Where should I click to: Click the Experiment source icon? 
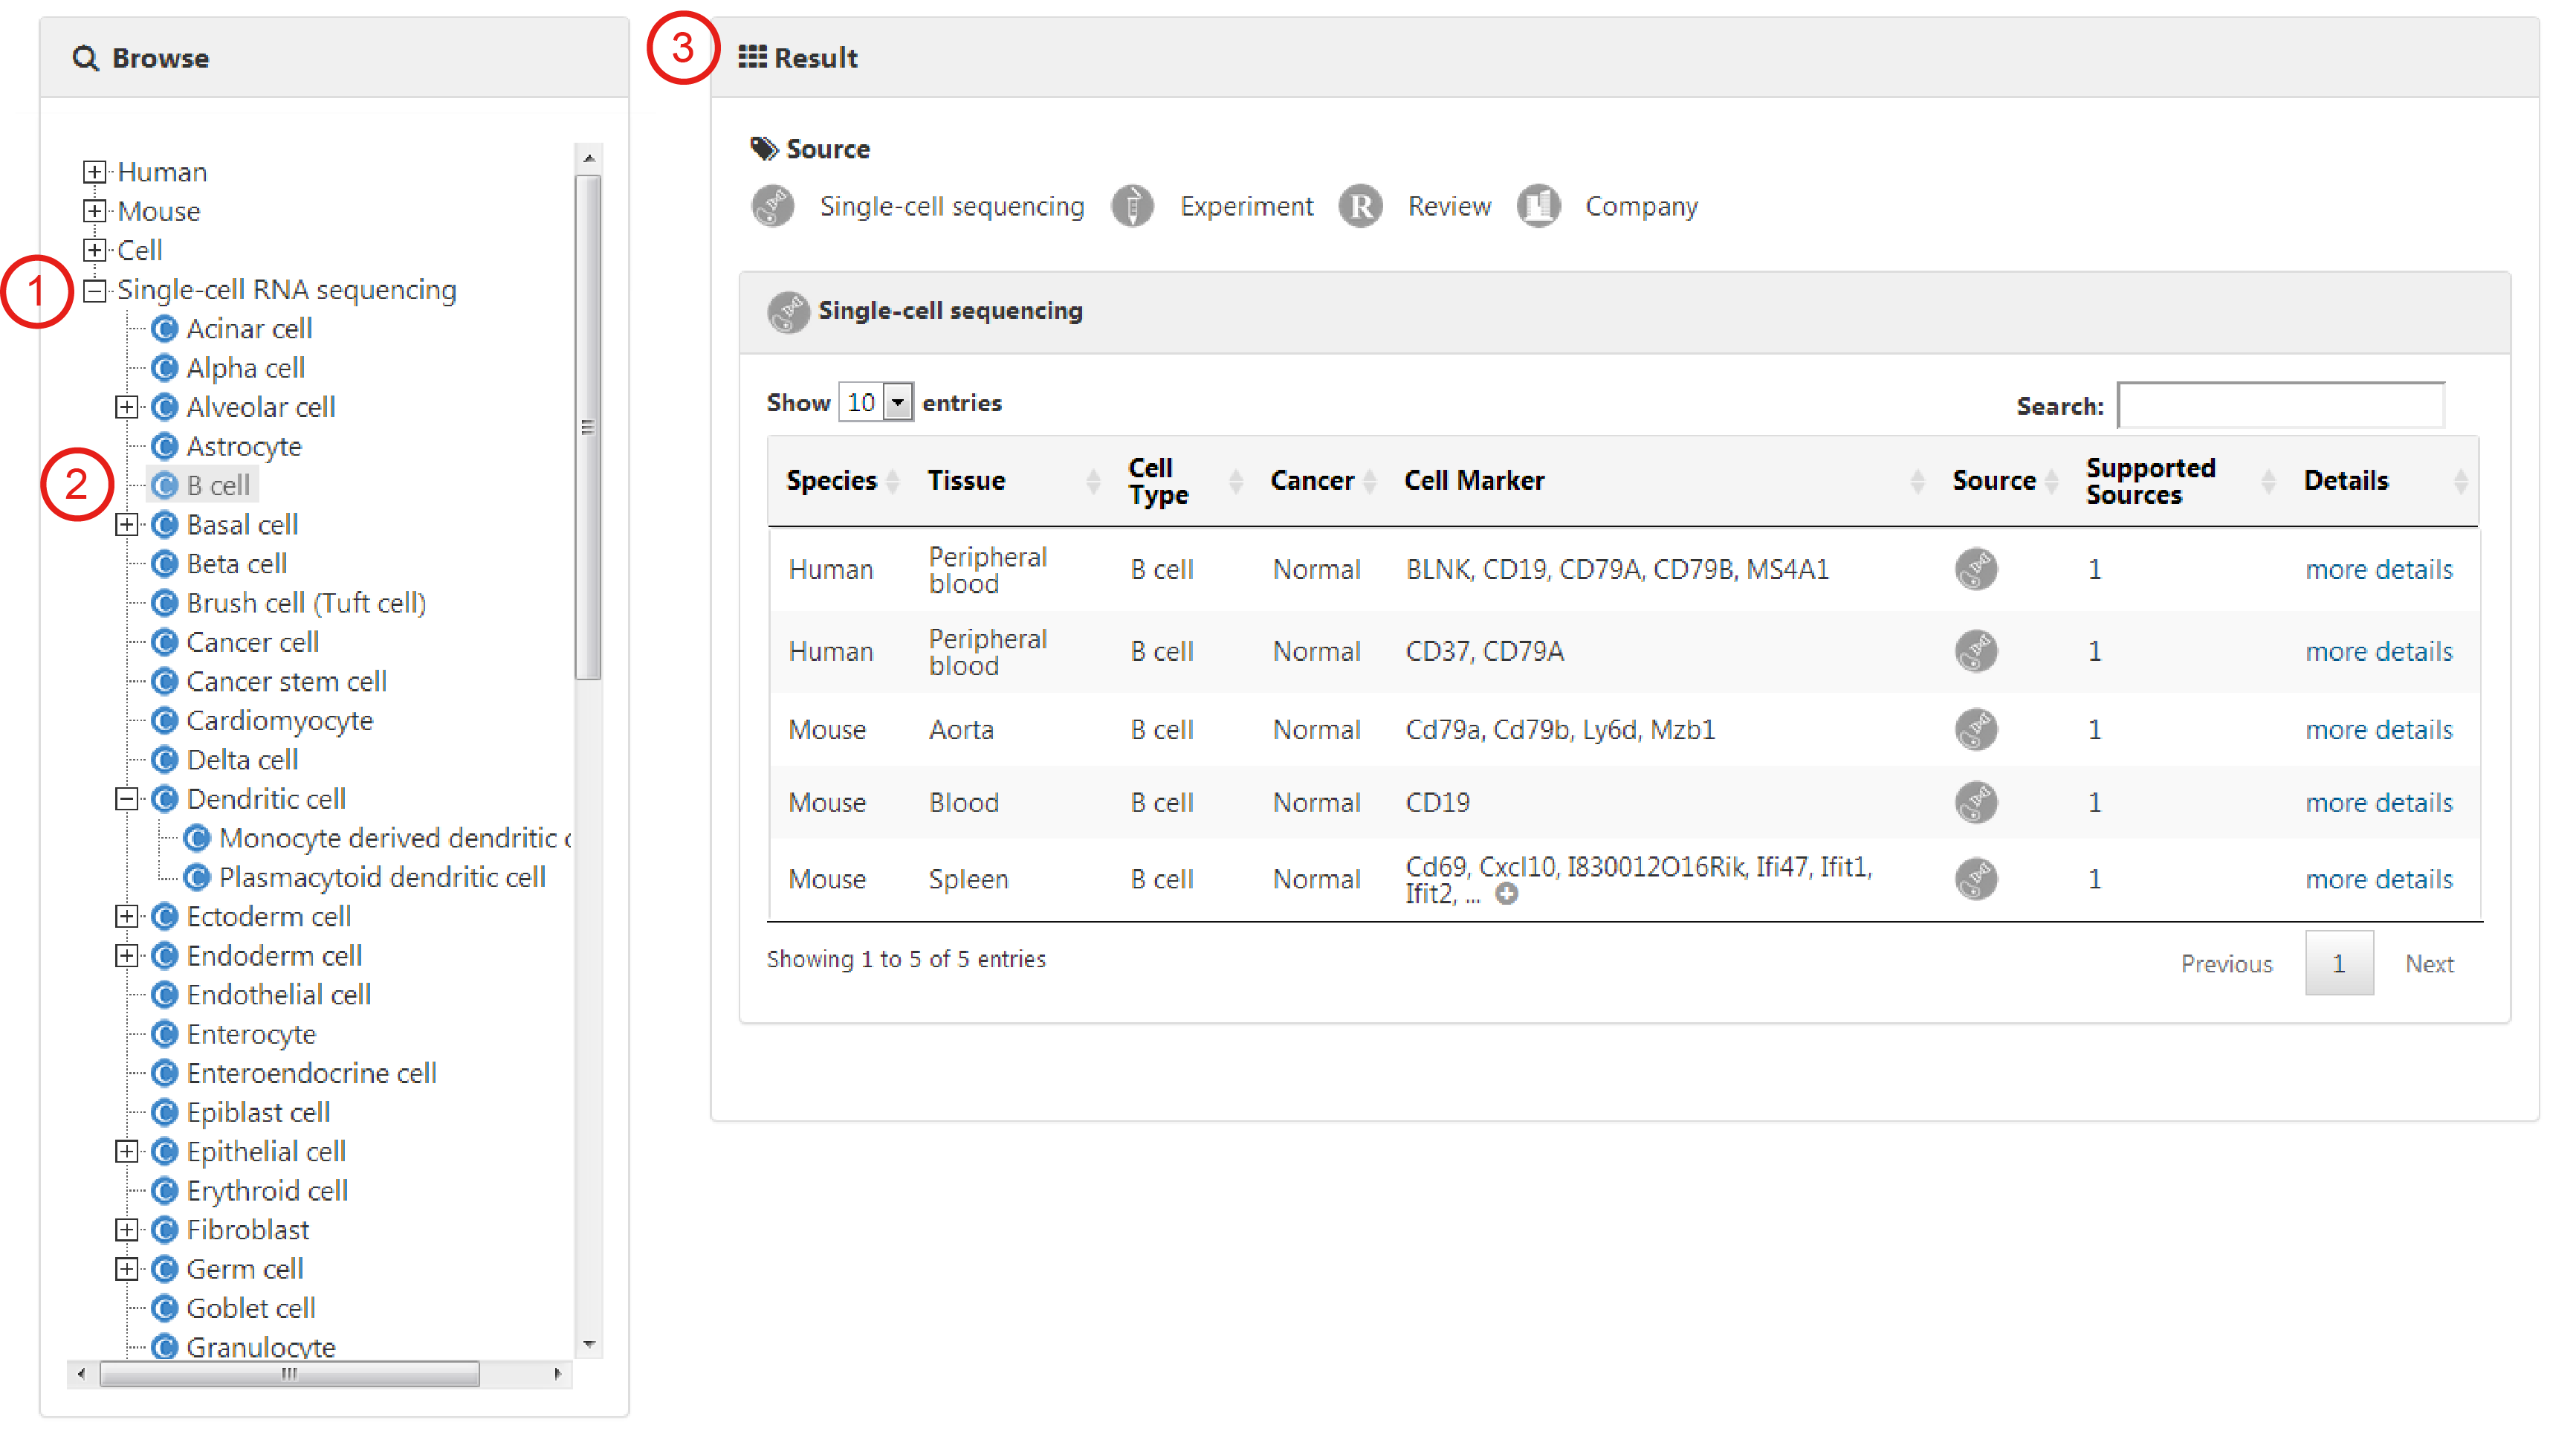point(1132,206)
